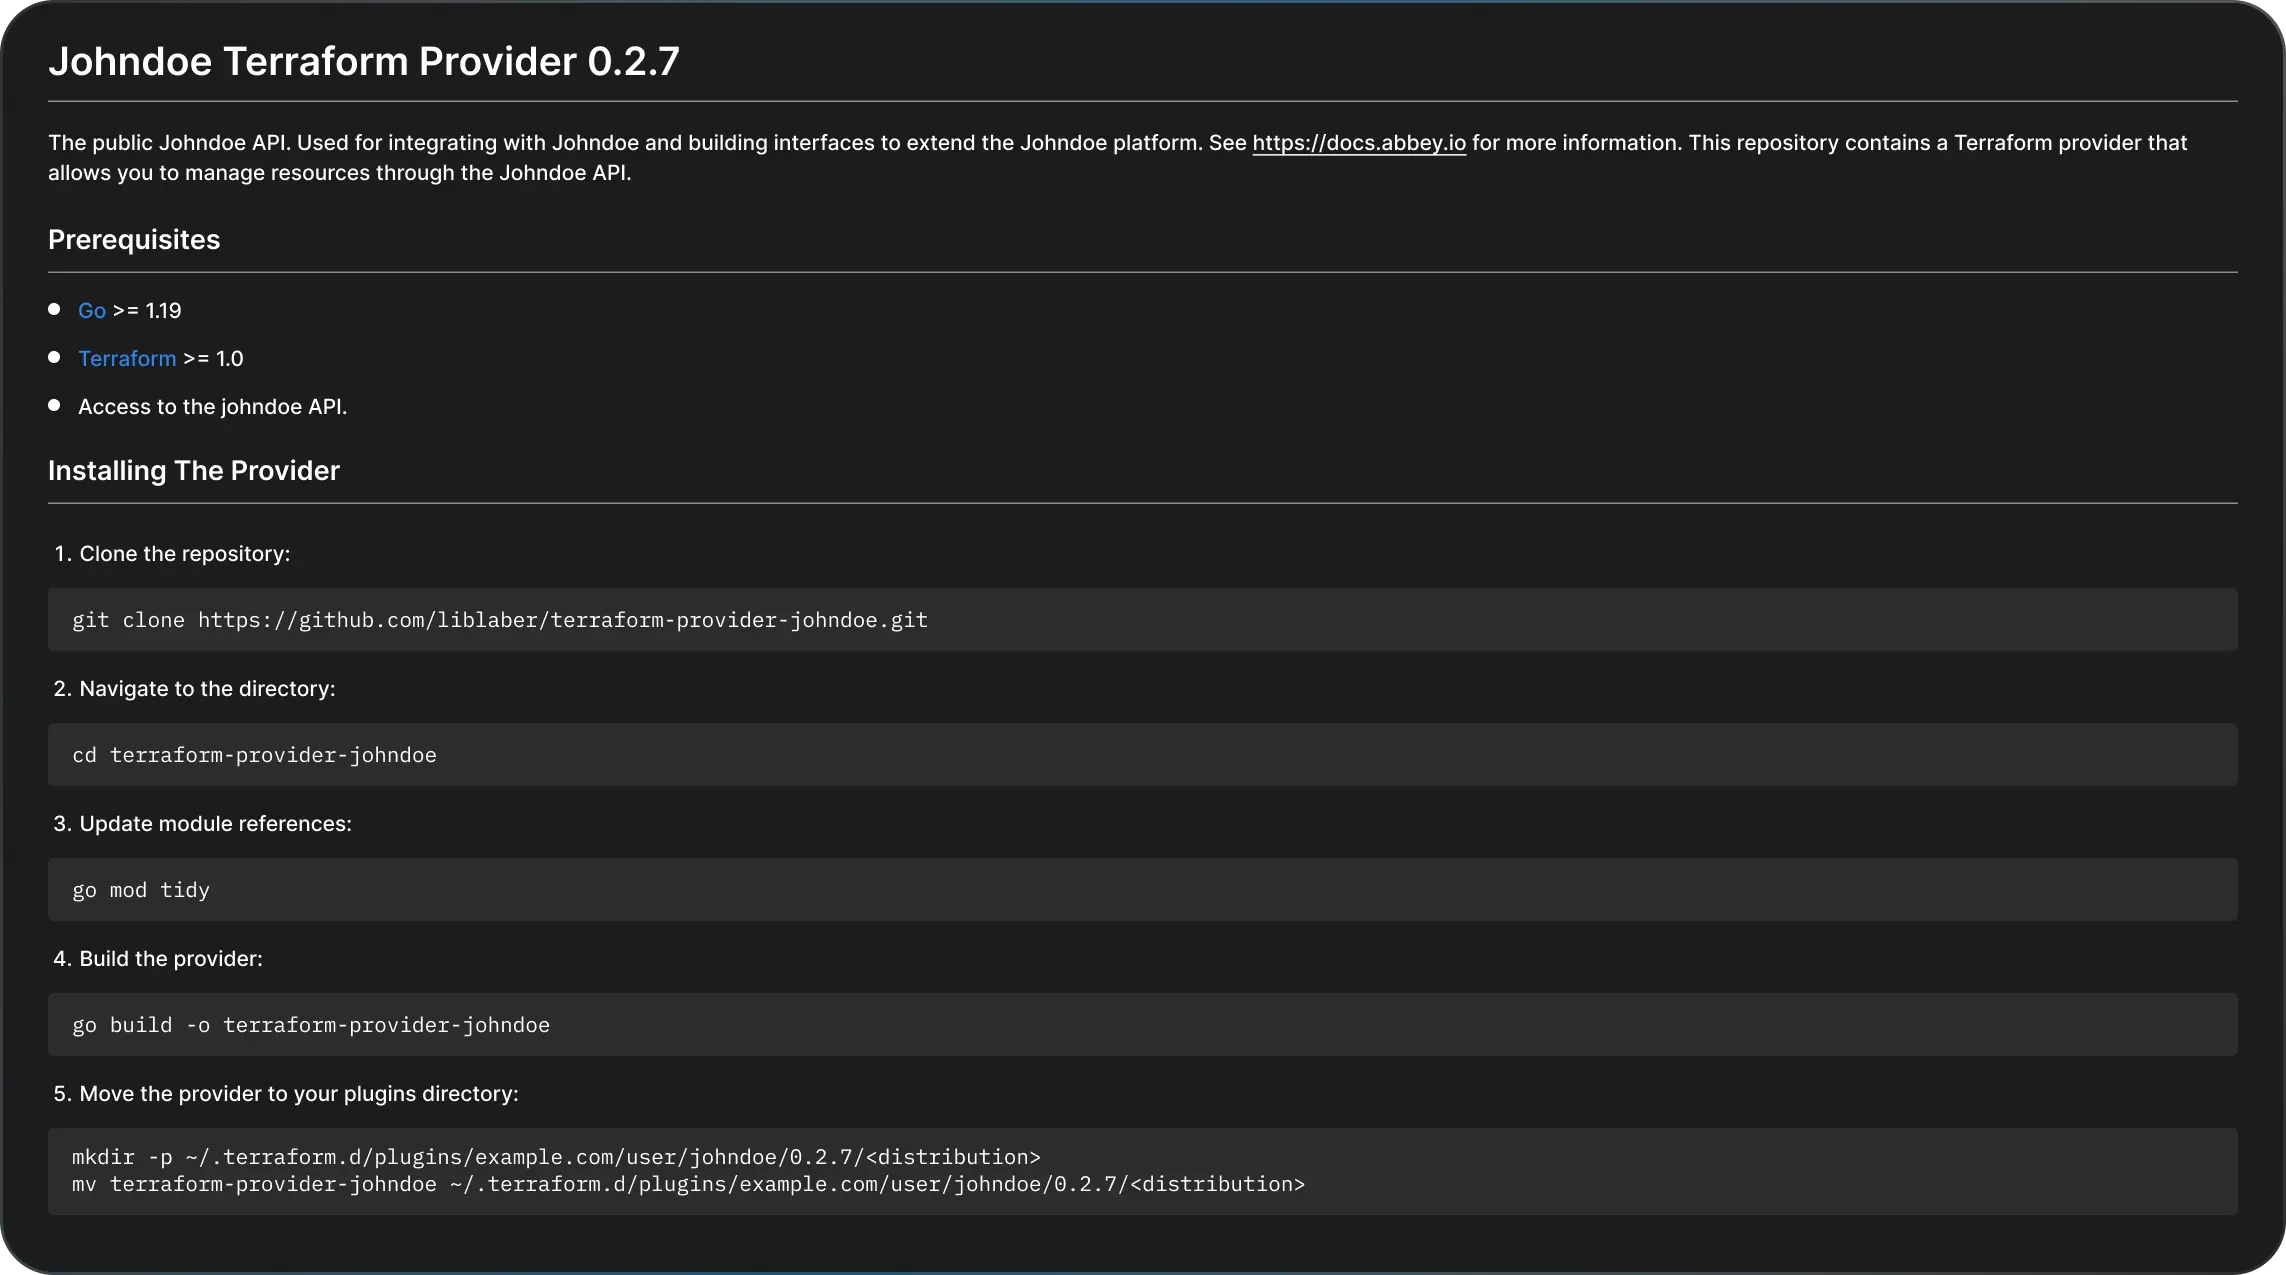This screenshot has height=1275, width=2286.
Task: Click the 'Go >= 1.19' list item
Action: click(x=129, y=310)
